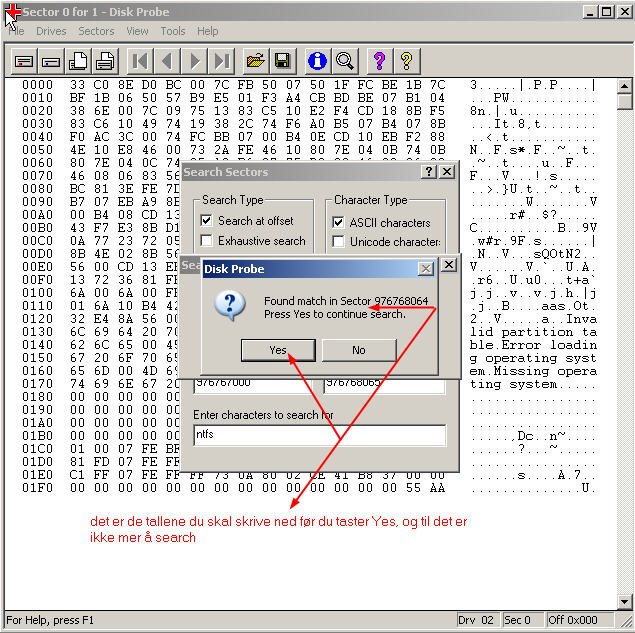The image size is (635, 633).
Task: Click the hex offset row 0100
Action: [x=37, y=293]
